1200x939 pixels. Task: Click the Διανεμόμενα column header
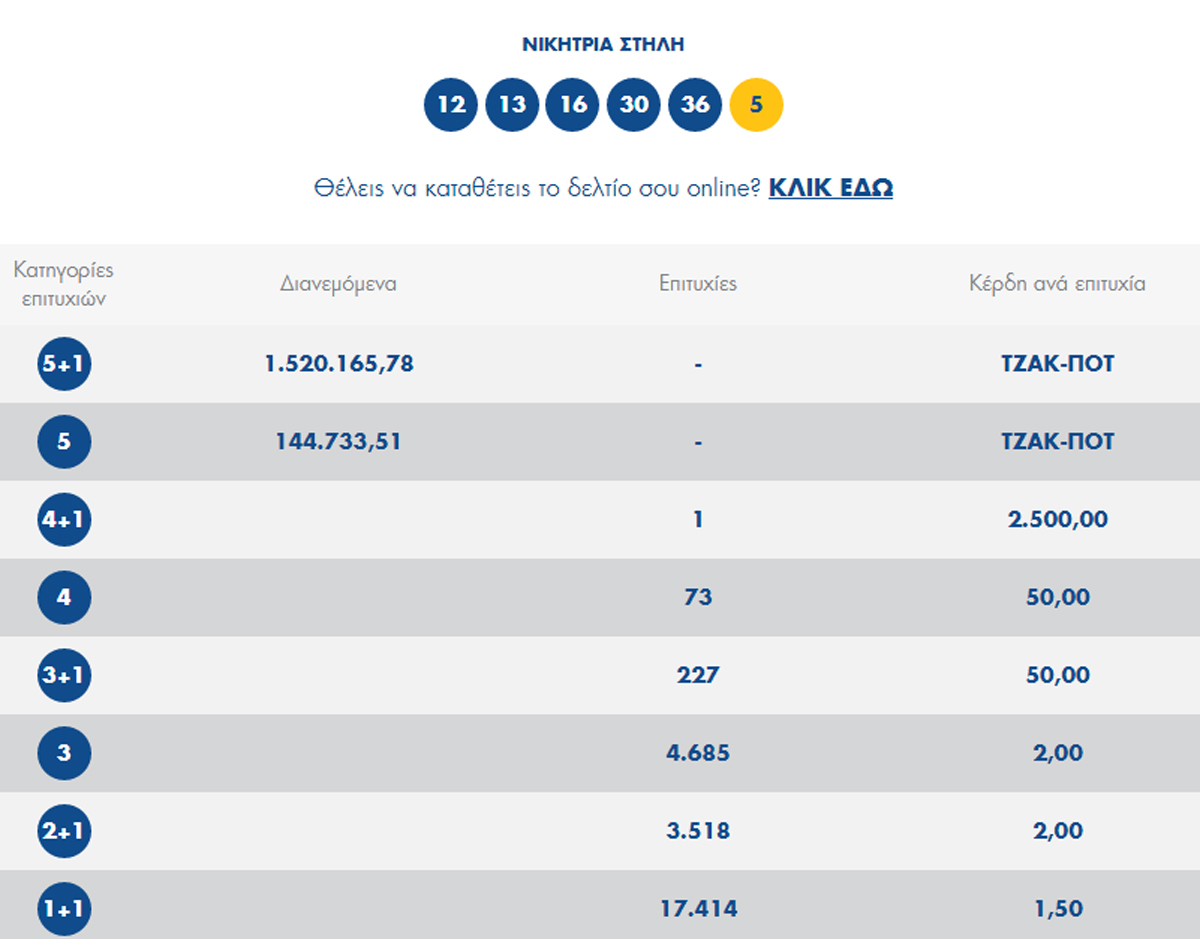click(x=338, y=284)
